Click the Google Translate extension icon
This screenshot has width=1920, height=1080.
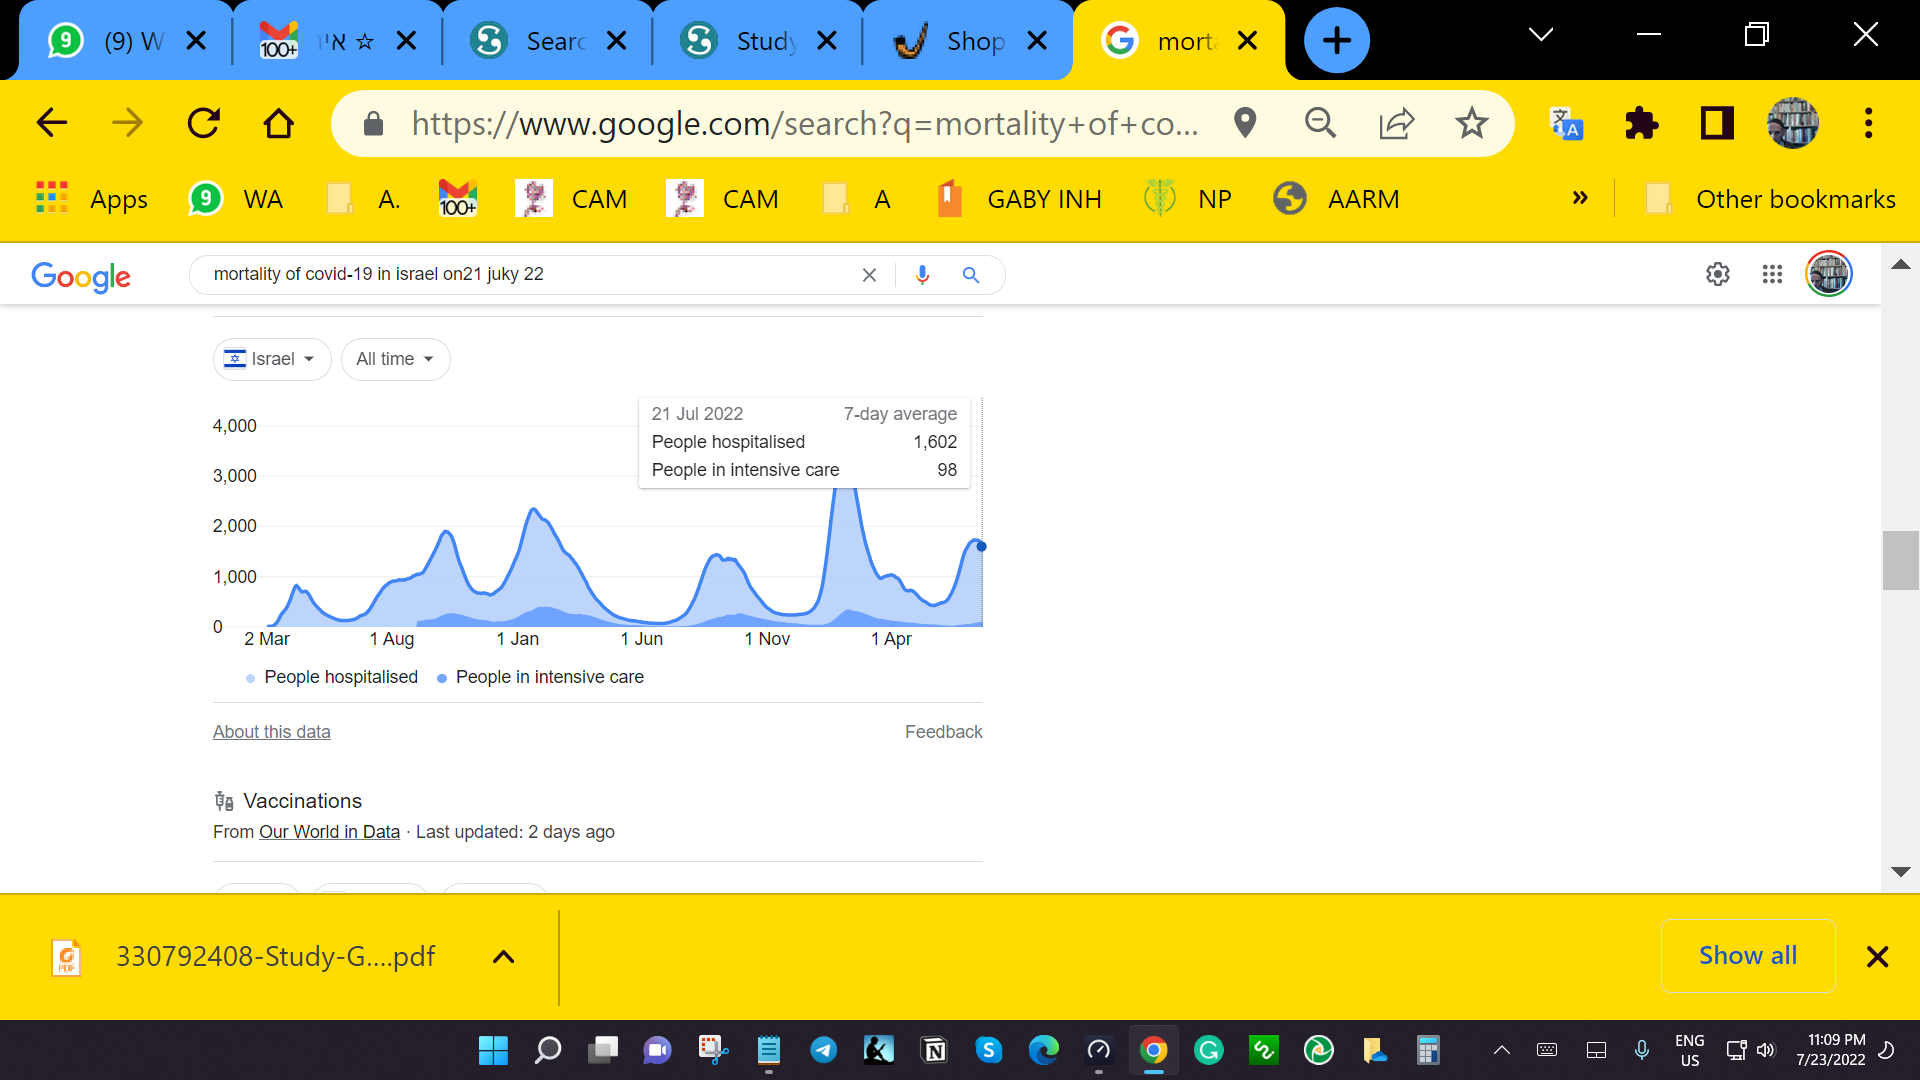[x=1566, y=124]
